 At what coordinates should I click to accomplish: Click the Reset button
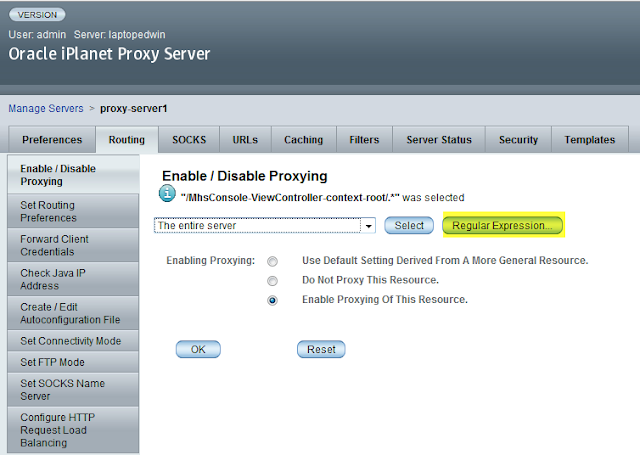pos(321,349)
